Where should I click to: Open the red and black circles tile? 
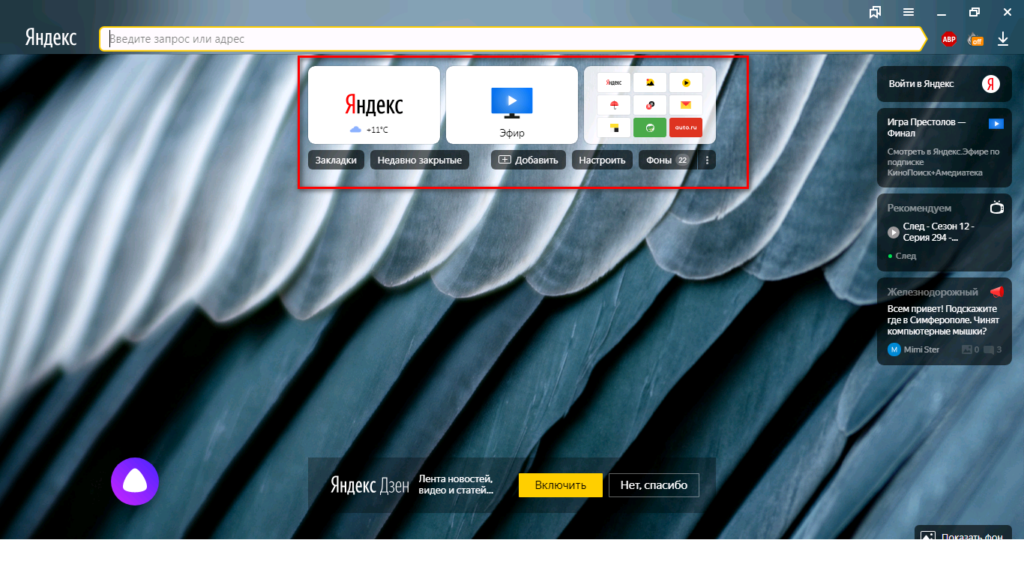tap(650, 104)
